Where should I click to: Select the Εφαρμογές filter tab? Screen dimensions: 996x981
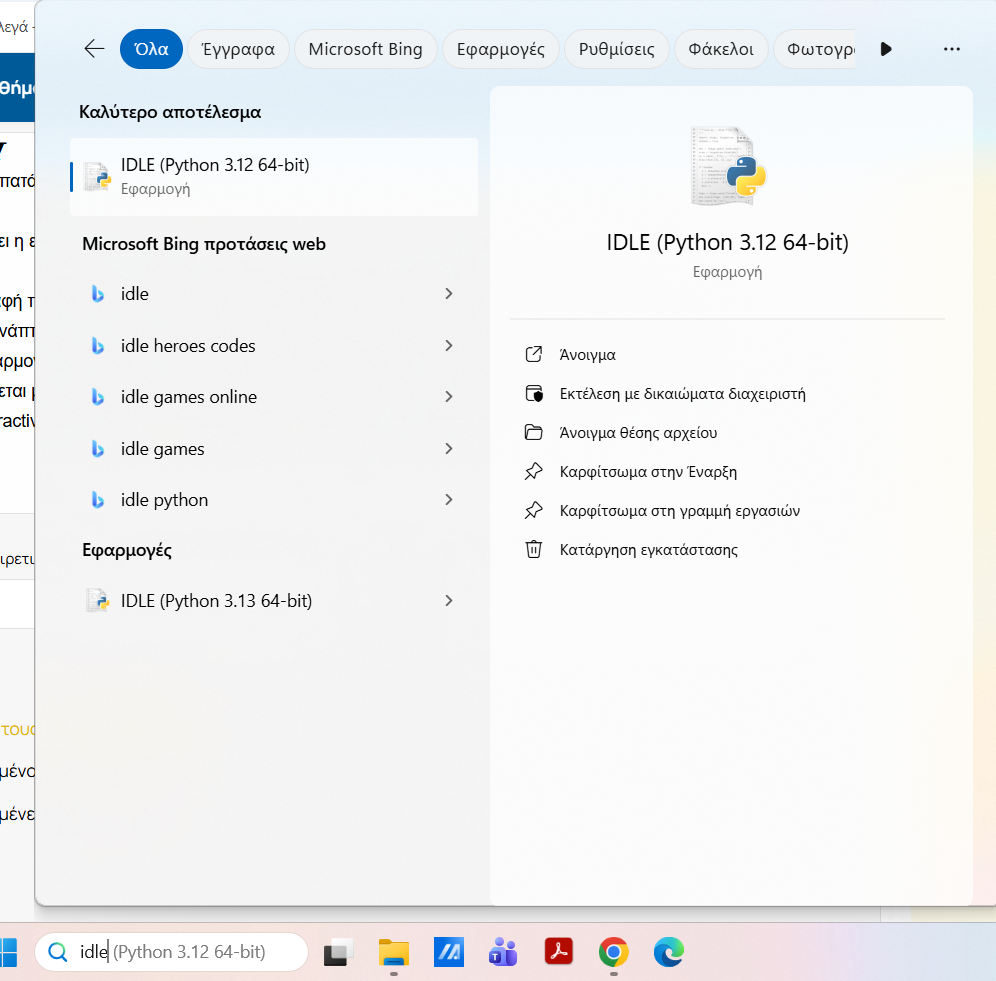500,49
